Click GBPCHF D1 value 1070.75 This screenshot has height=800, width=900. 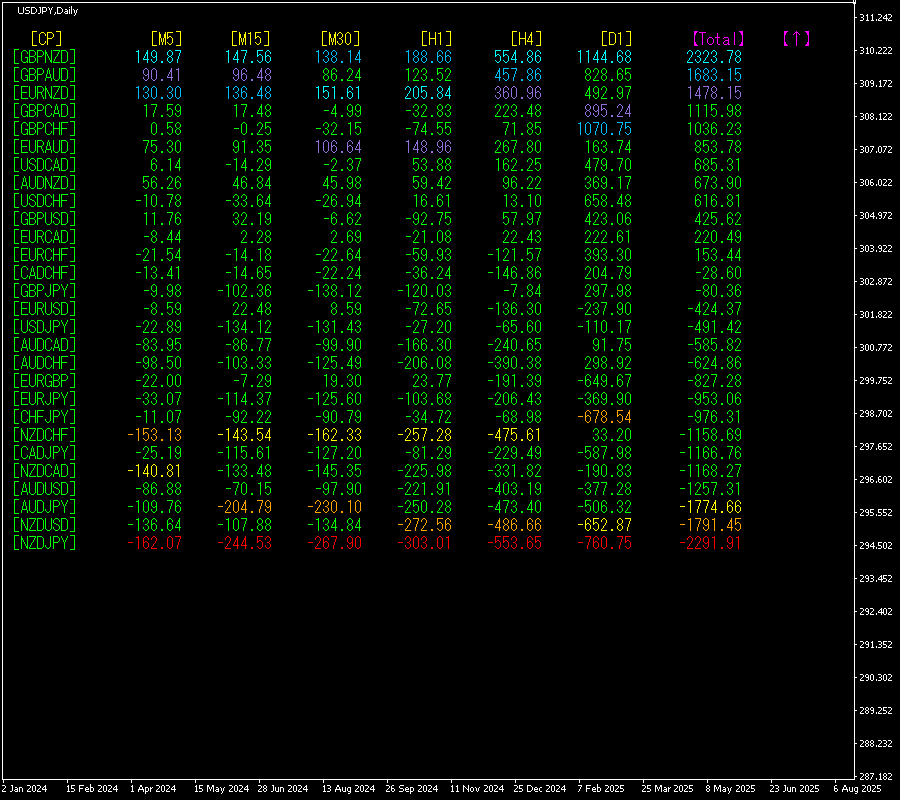604,129
